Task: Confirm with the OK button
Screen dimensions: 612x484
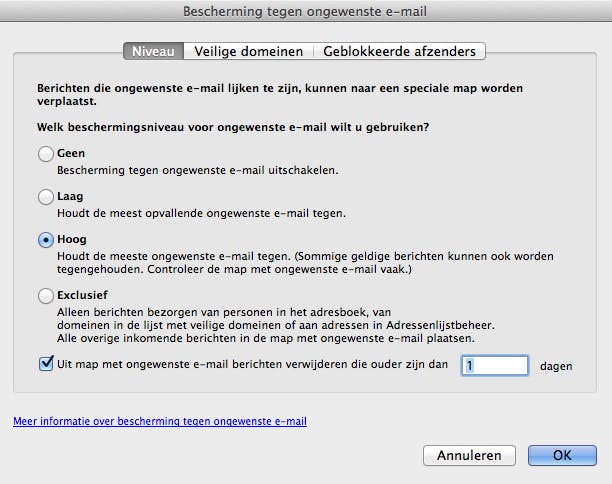Action: click(x=562, y=455)
